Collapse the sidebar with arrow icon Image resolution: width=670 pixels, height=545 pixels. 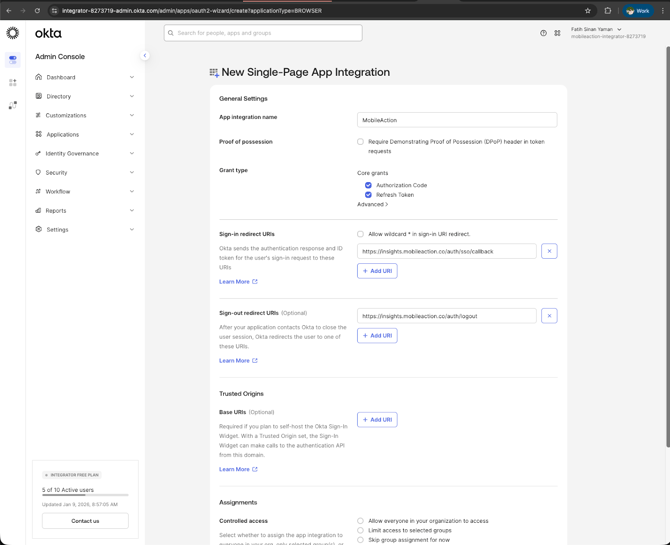point(145,56)
